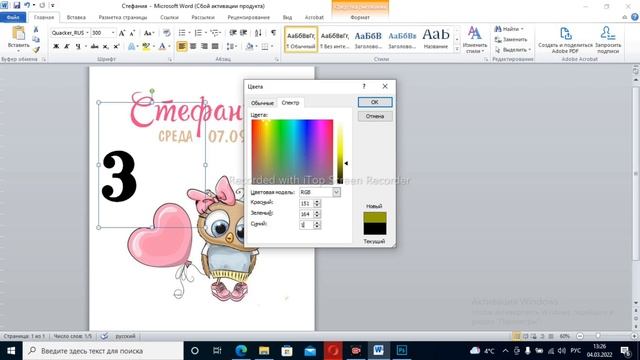
Task: Switch to the Ссылки ribbon tab
Action: [x=169, y=17]
